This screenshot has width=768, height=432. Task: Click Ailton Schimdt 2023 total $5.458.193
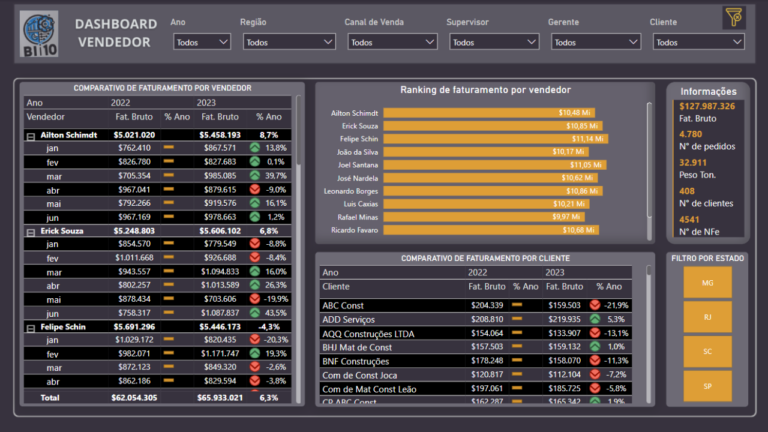click(x=220, y=135)
